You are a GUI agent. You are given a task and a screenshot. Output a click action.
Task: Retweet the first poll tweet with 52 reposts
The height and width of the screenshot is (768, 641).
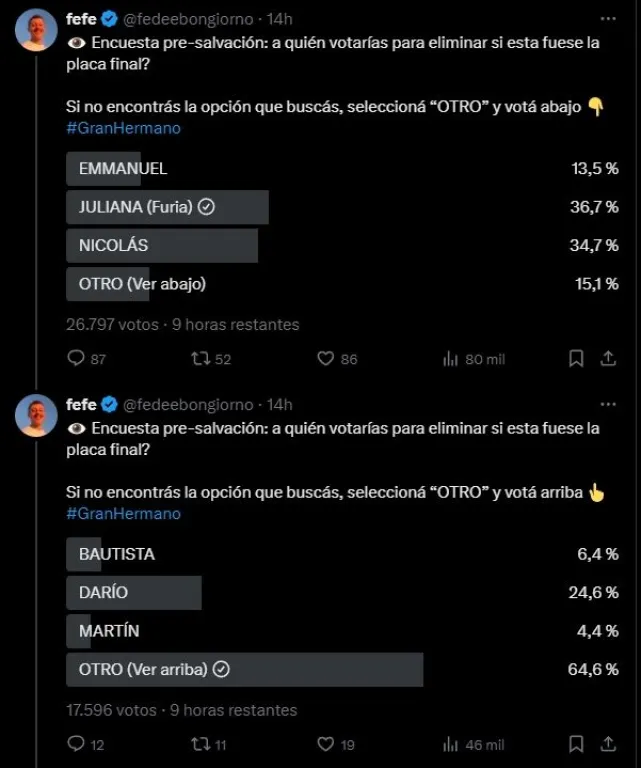point(211,359)
